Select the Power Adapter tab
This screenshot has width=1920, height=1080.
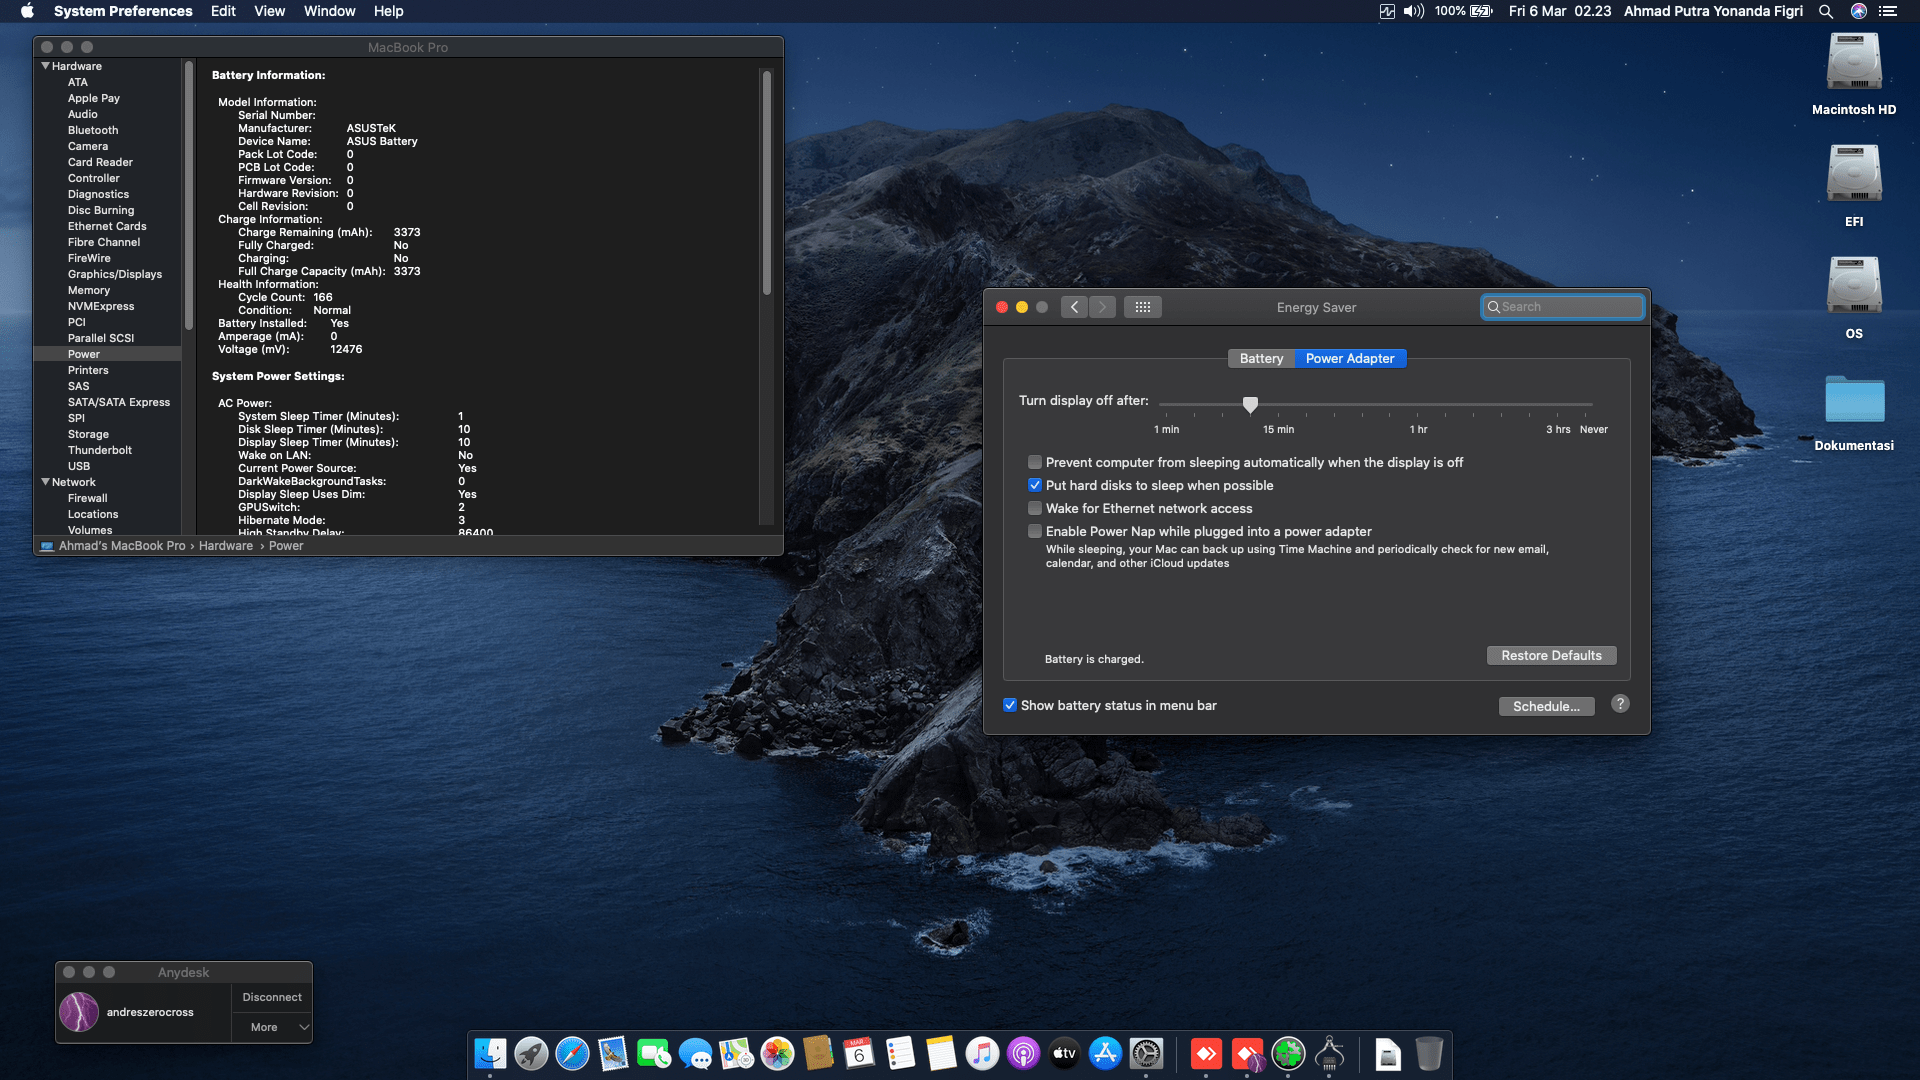(x=1350, y=358)
